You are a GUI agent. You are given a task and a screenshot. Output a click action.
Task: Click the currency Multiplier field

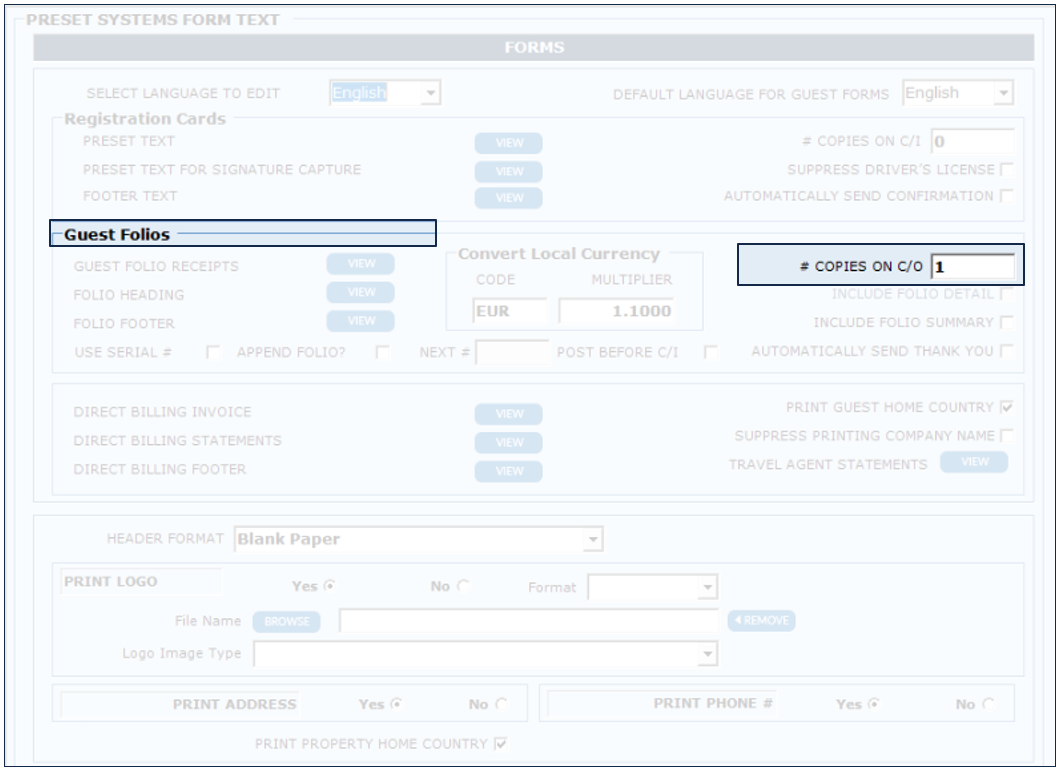click(615, 311)
